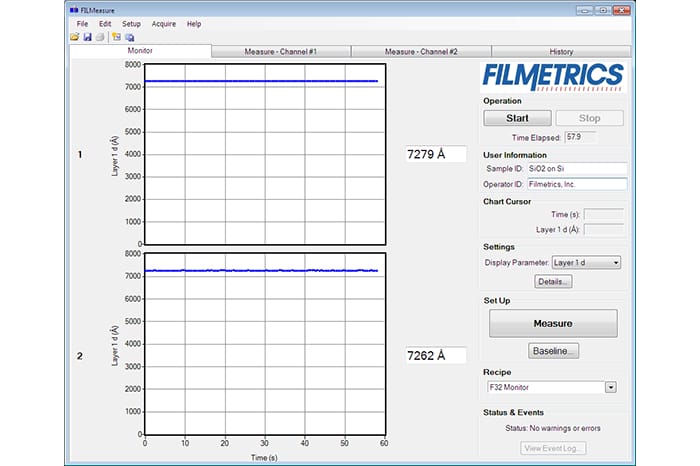Open the Details... settings button
The image size is (700, 466).
tap(552, 282)
